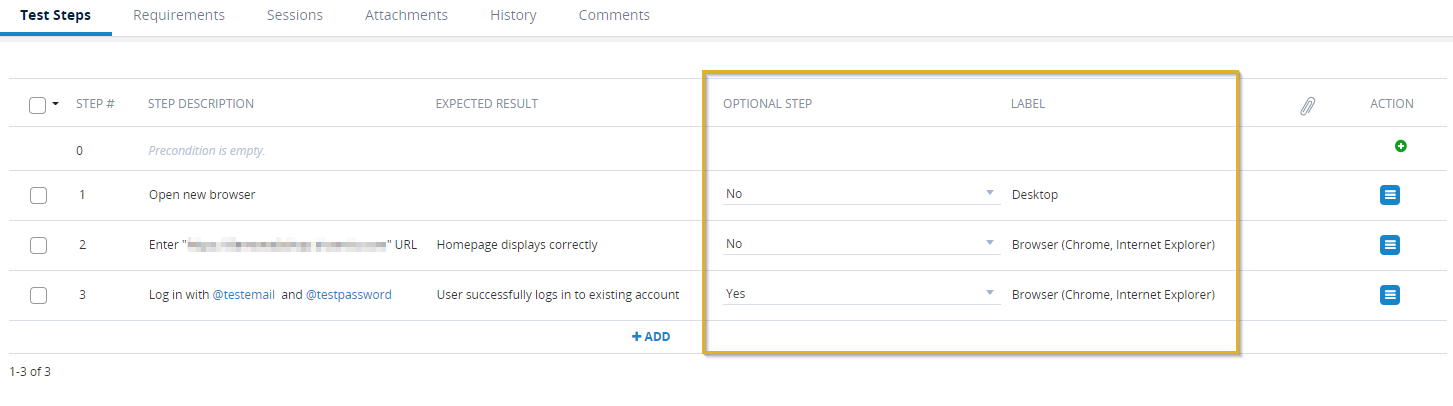Expand the arrow beside select-all checkbox
Screen dimensions: 1453x406
(x=56, y=104)
